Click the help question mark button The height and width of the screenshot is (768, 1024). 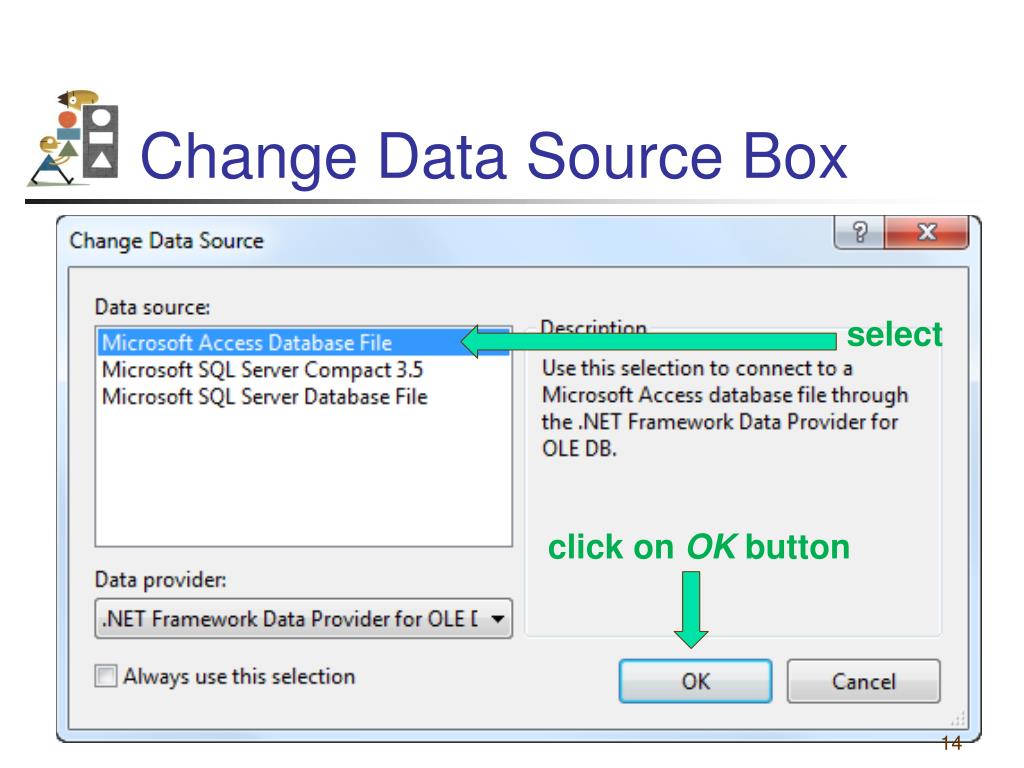(859, 232)
